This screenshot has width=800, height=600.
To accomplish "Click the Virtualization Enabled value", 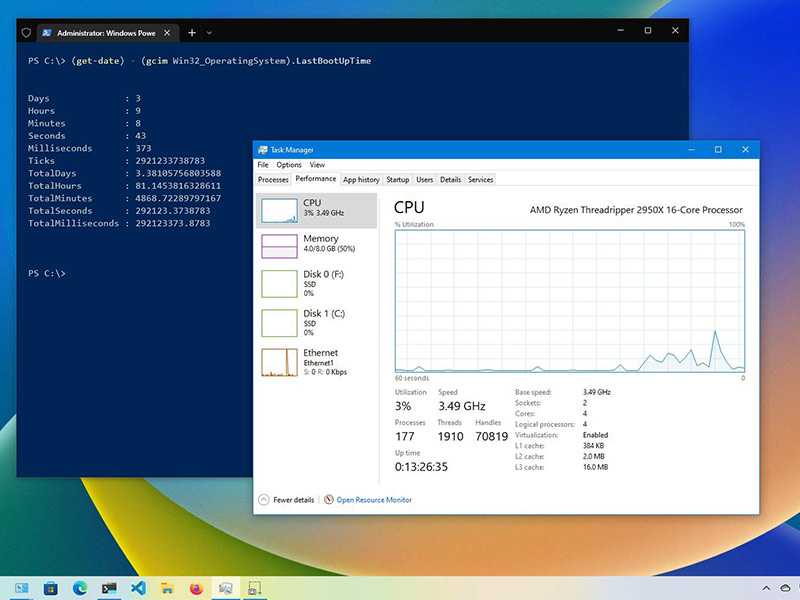I will [x=595, y=435].
